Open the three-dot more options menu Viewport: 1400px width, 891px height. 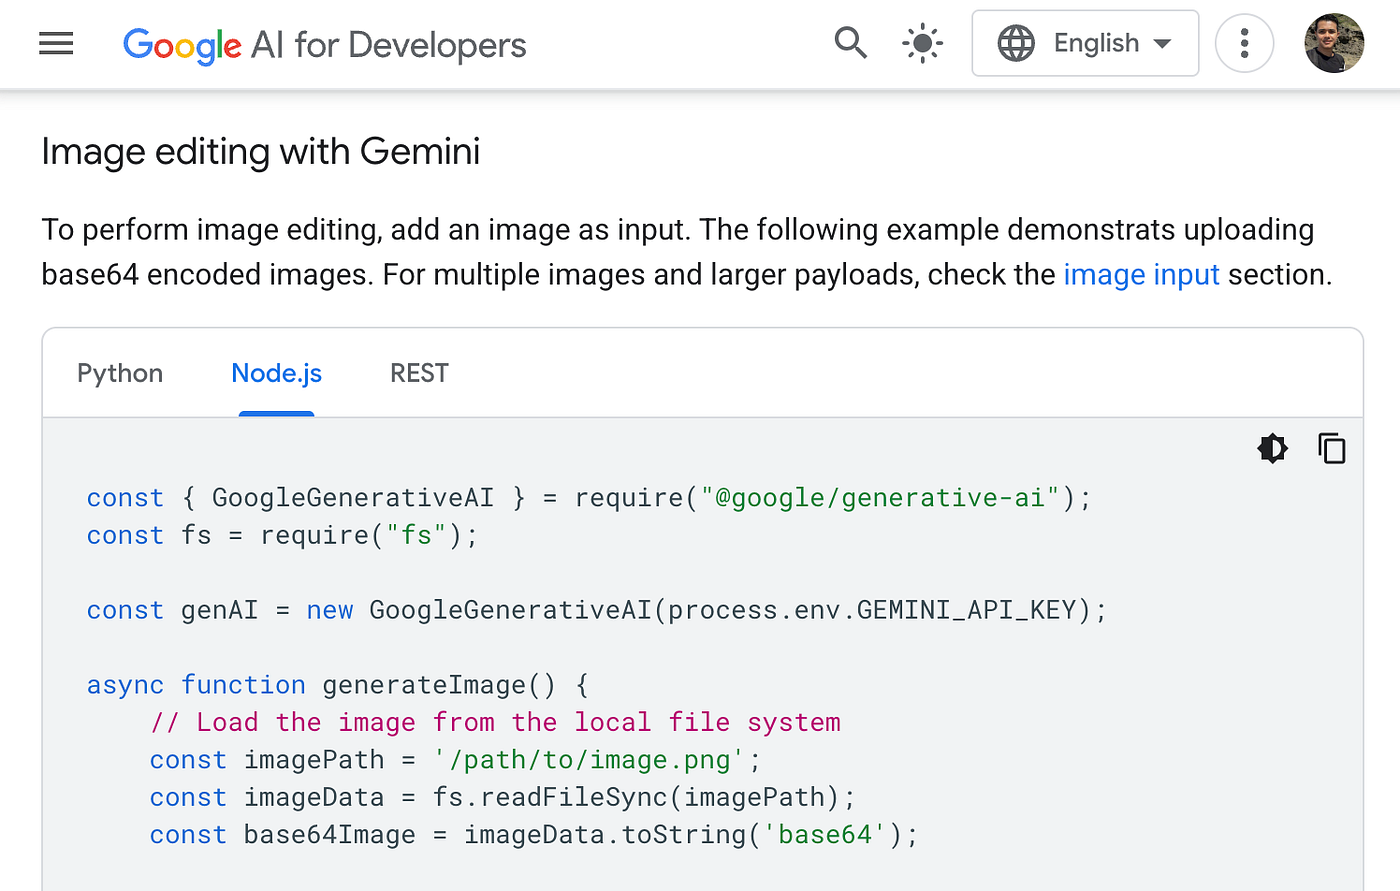point(1244,43)
